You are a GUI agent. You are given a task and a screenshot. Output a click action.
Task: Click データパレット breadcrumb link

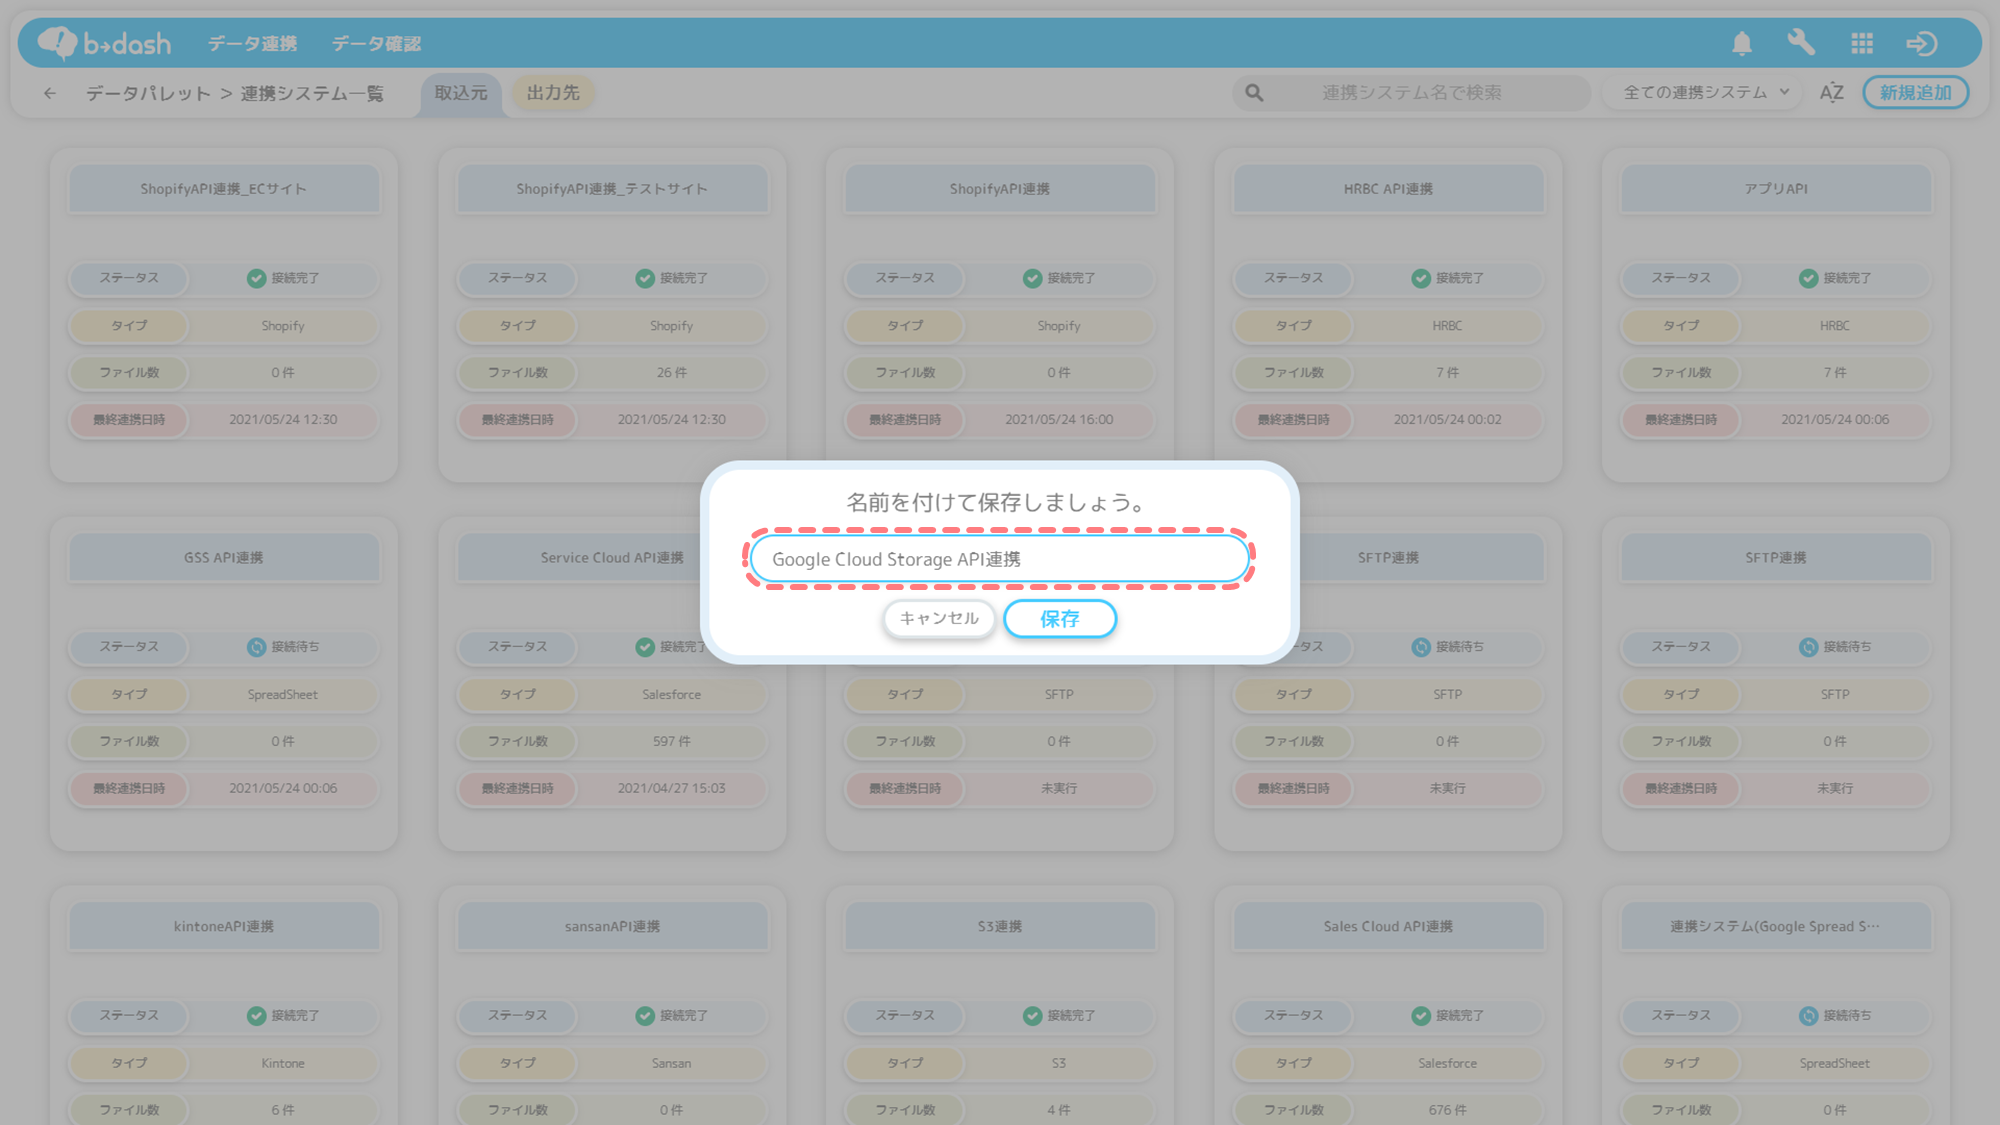click(x=148, y=93)
